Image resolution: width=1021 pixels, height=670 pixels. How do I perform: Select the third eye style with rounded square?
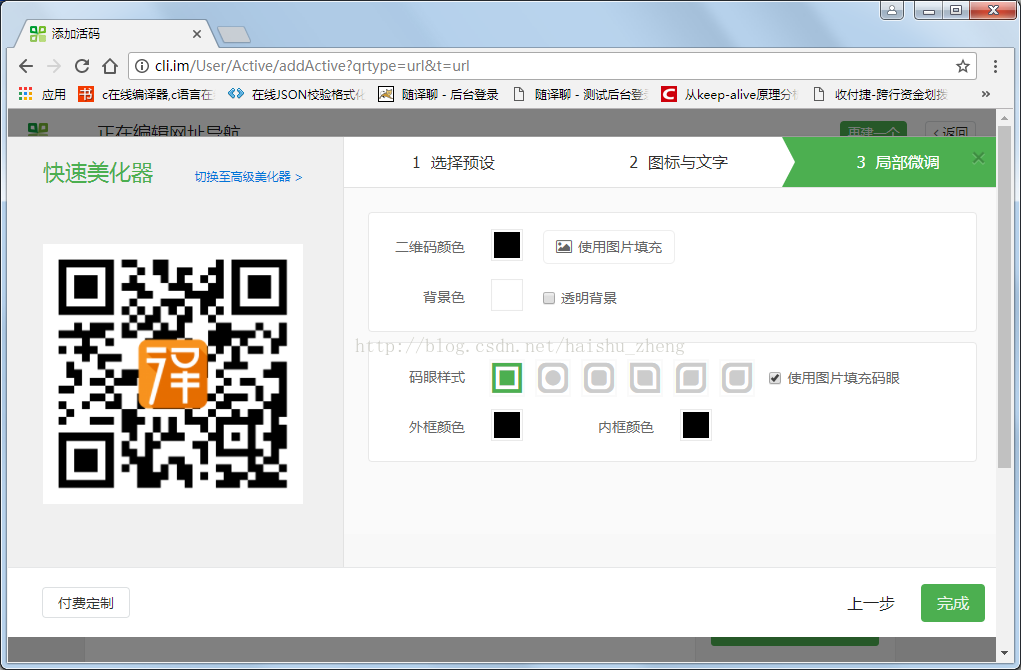(599, 378)
